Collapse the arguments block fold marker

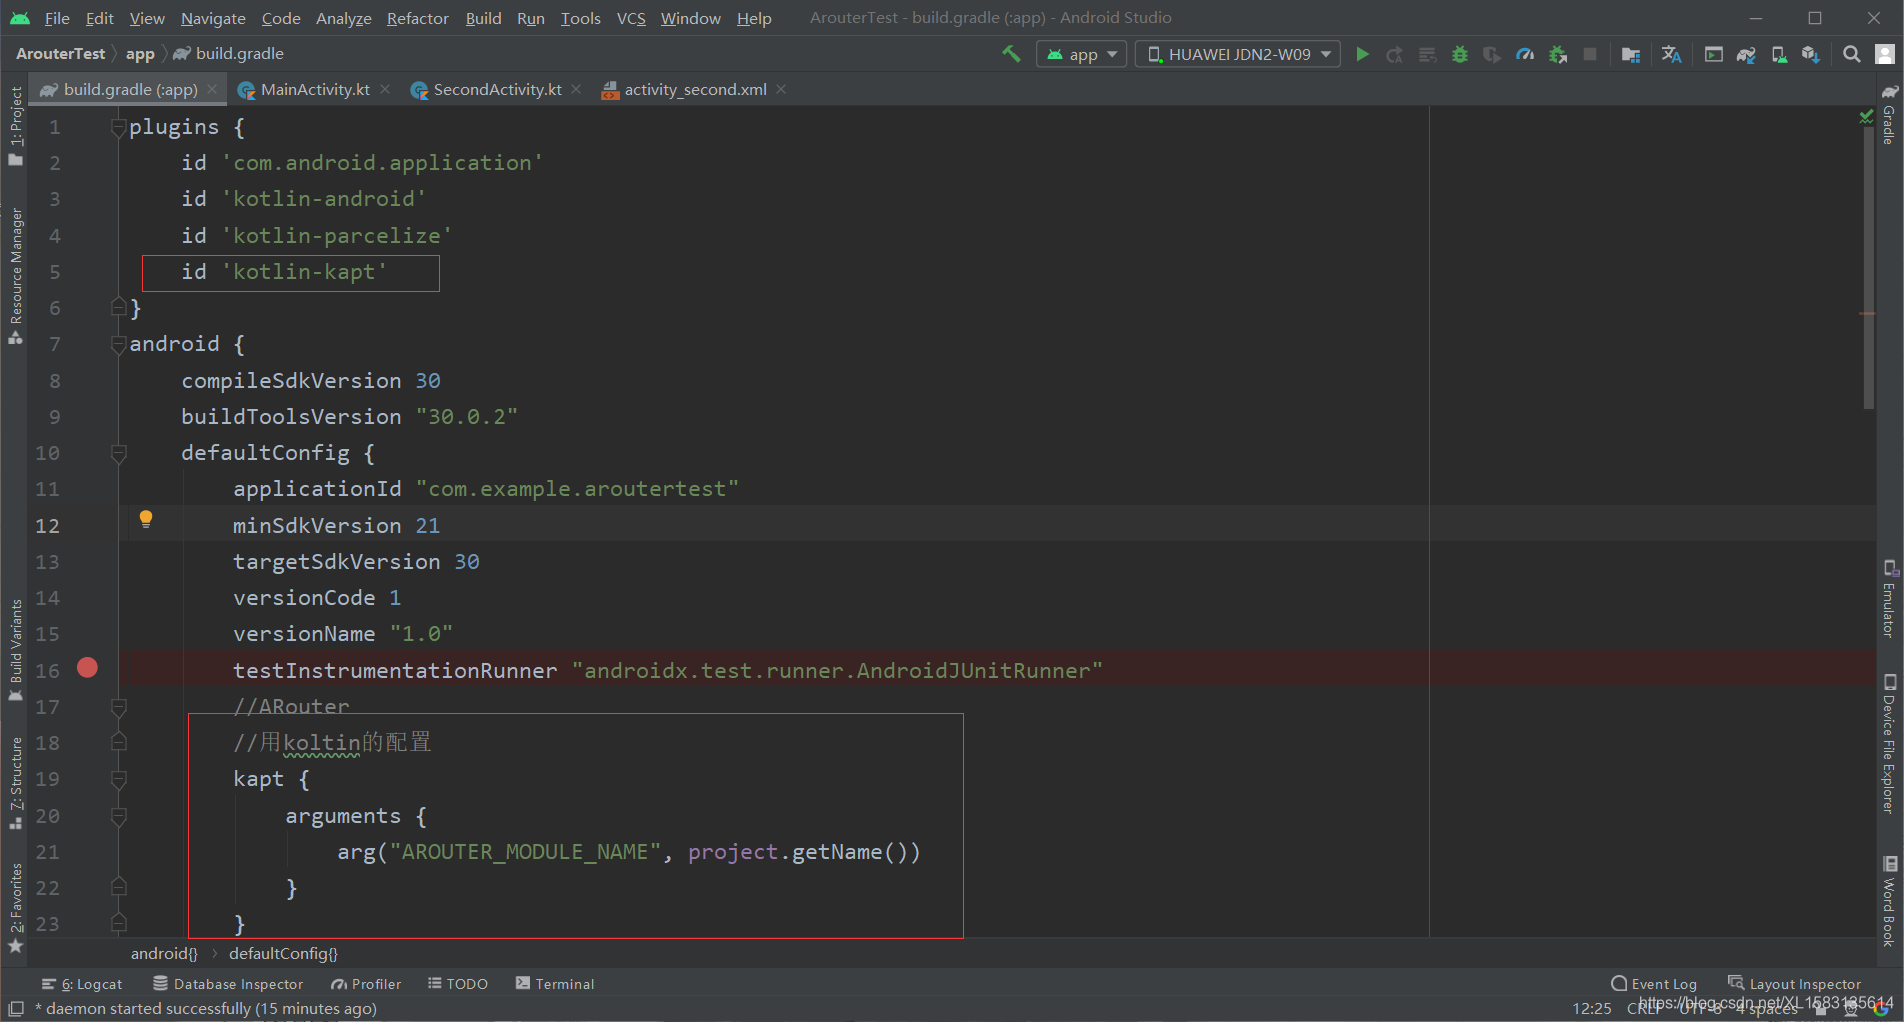pos(119,816)
